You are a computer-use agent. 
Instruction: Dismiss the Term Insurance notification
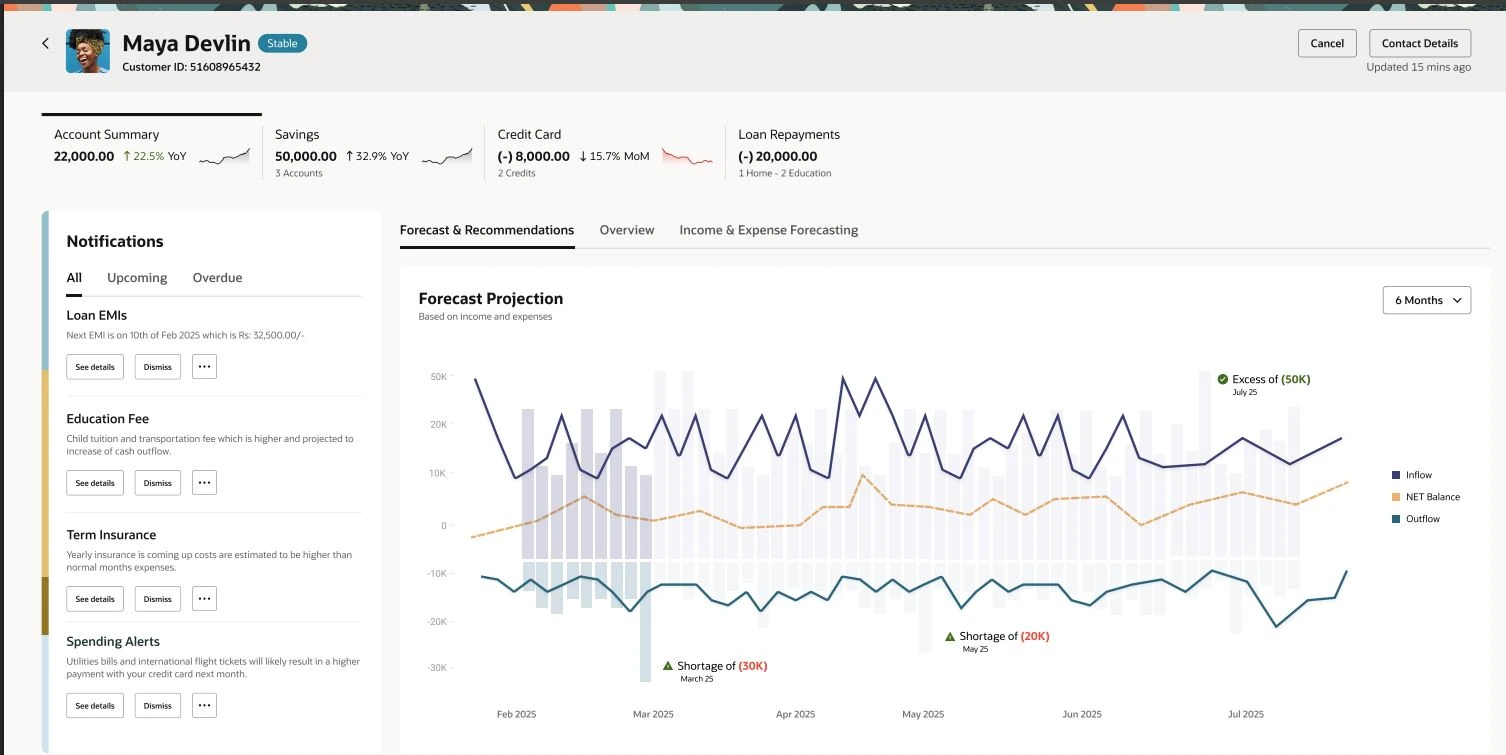click(158, 598)
